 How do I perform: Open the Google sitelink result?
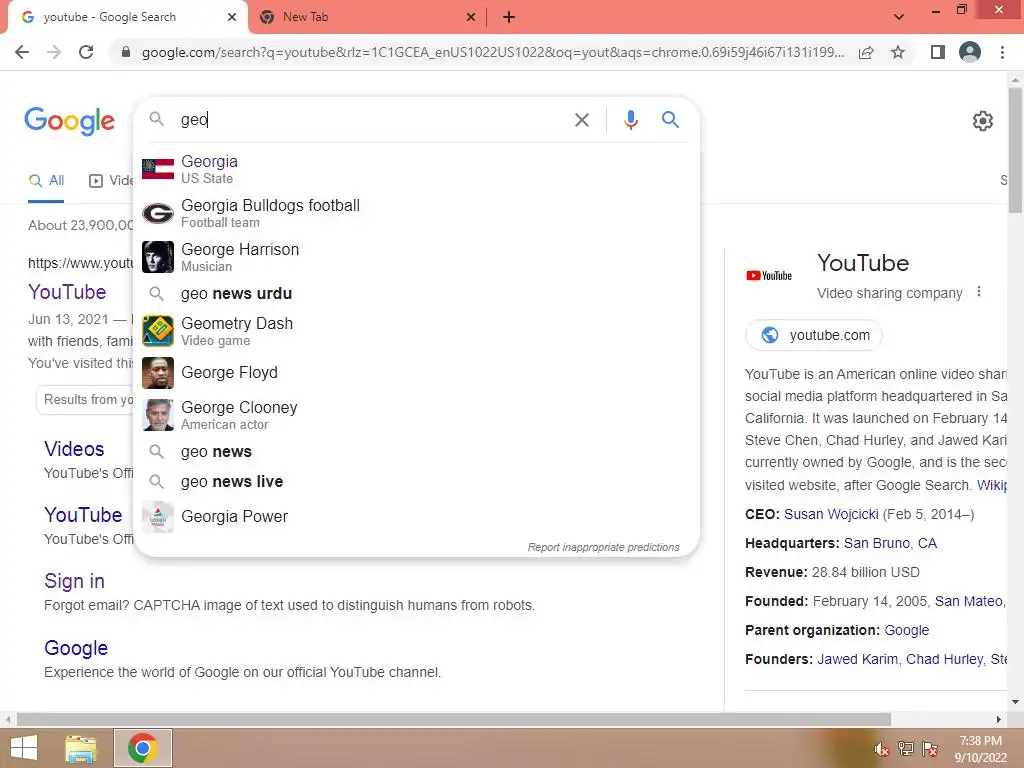pyautogui.click(x=76, y=648)
